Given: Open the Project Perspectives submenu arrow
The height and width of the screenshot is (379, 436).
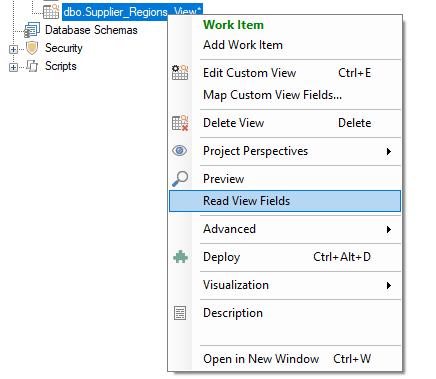Looking at the screenshot, I should 389,152.
